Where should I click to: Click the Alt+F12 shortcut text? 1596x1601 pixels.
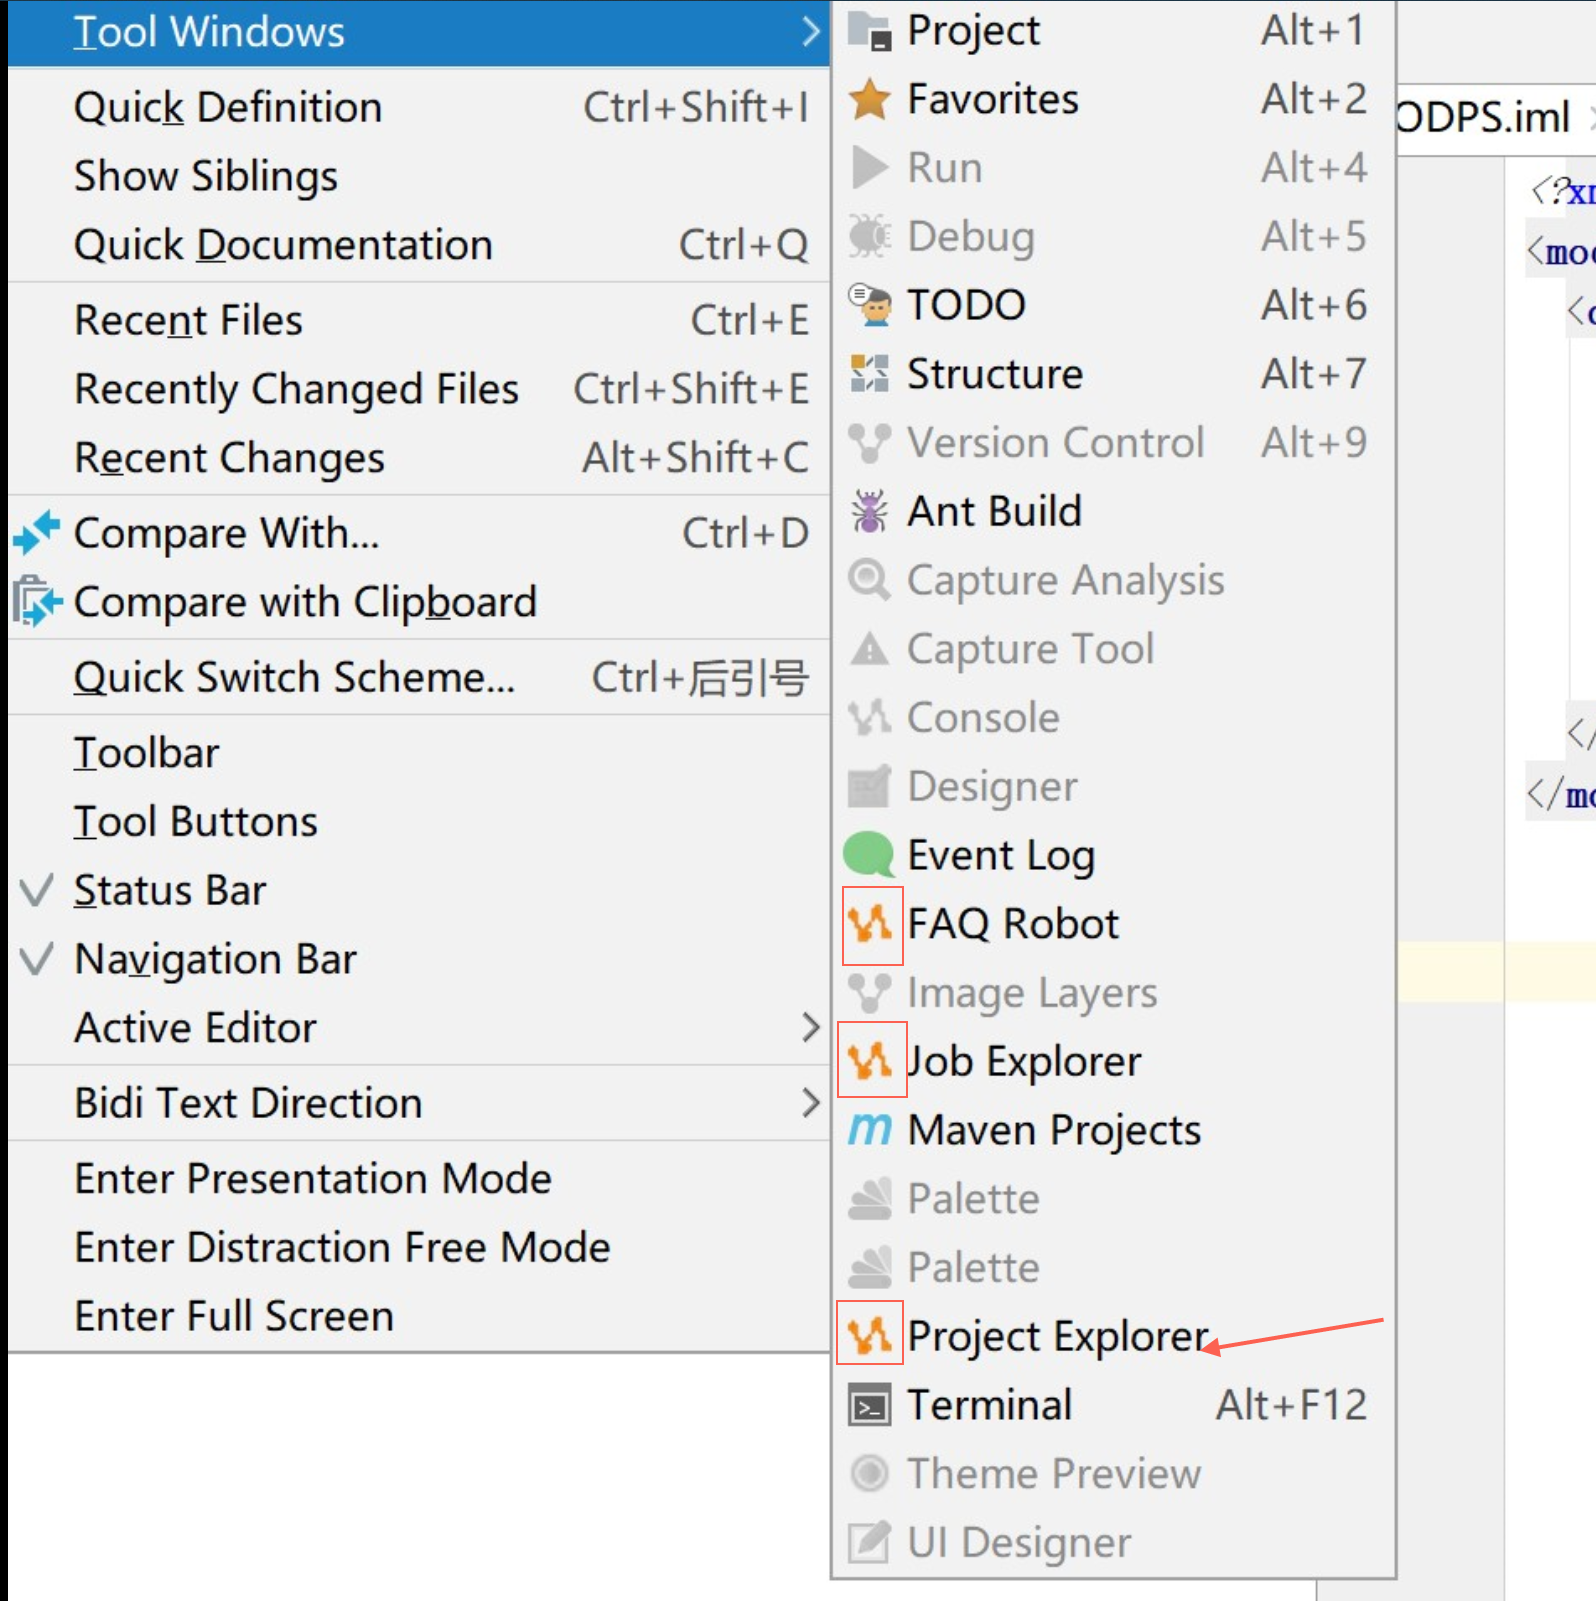1291,1405
